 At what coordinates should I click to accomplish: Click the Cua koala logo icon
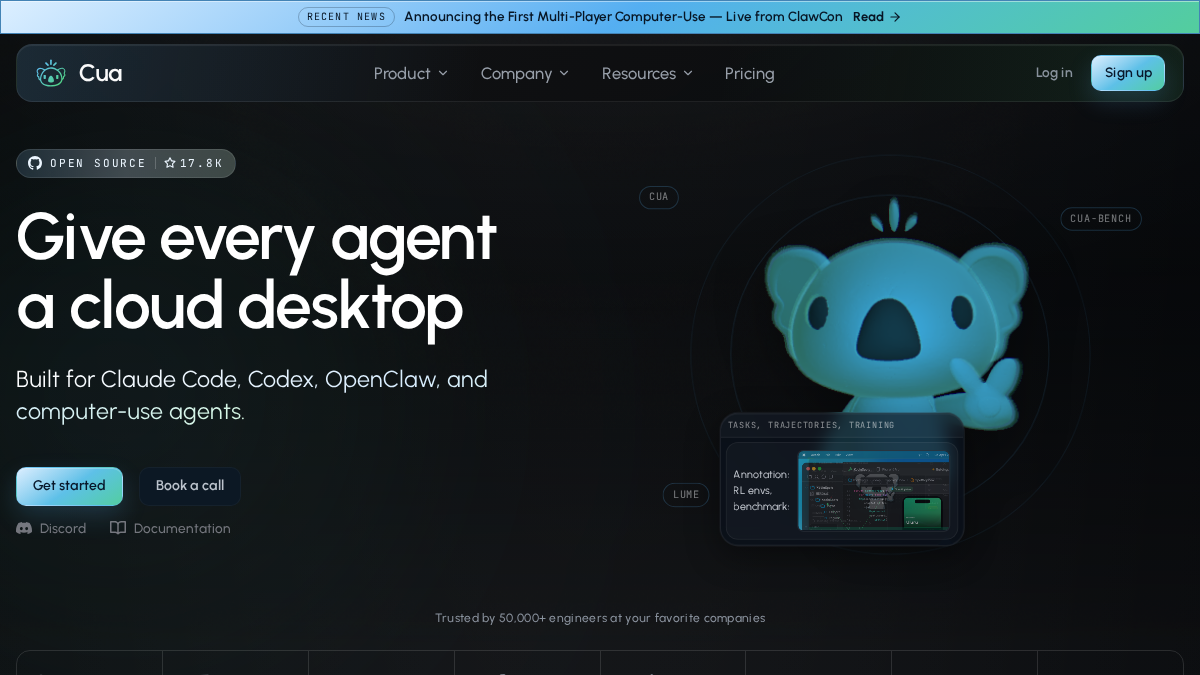coord(51,73)
